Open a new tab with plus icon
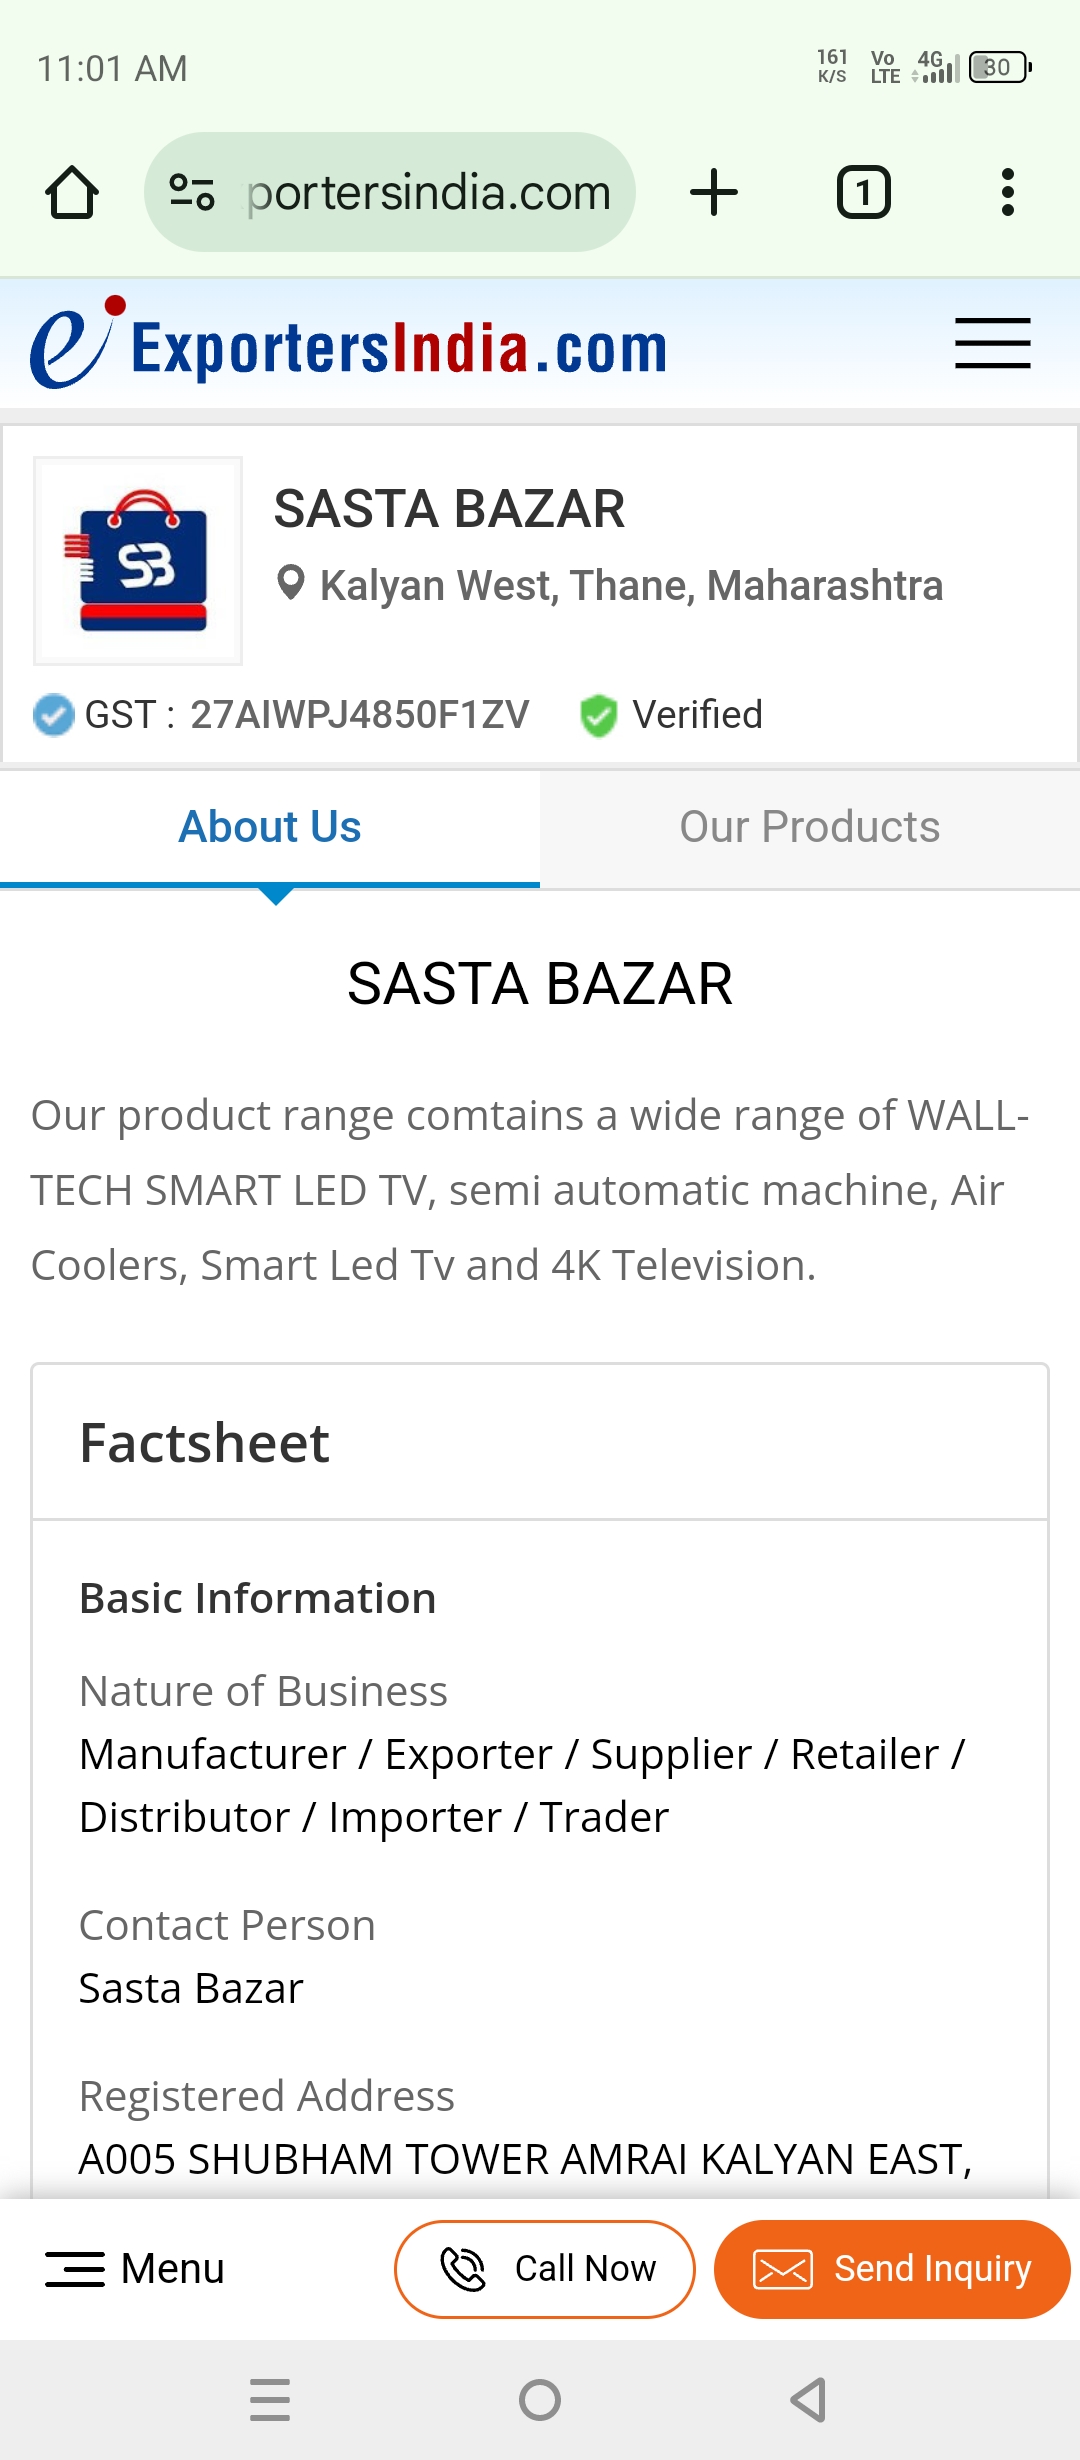The width and height of the screenshot is (1080, 2460). (714, 192)
